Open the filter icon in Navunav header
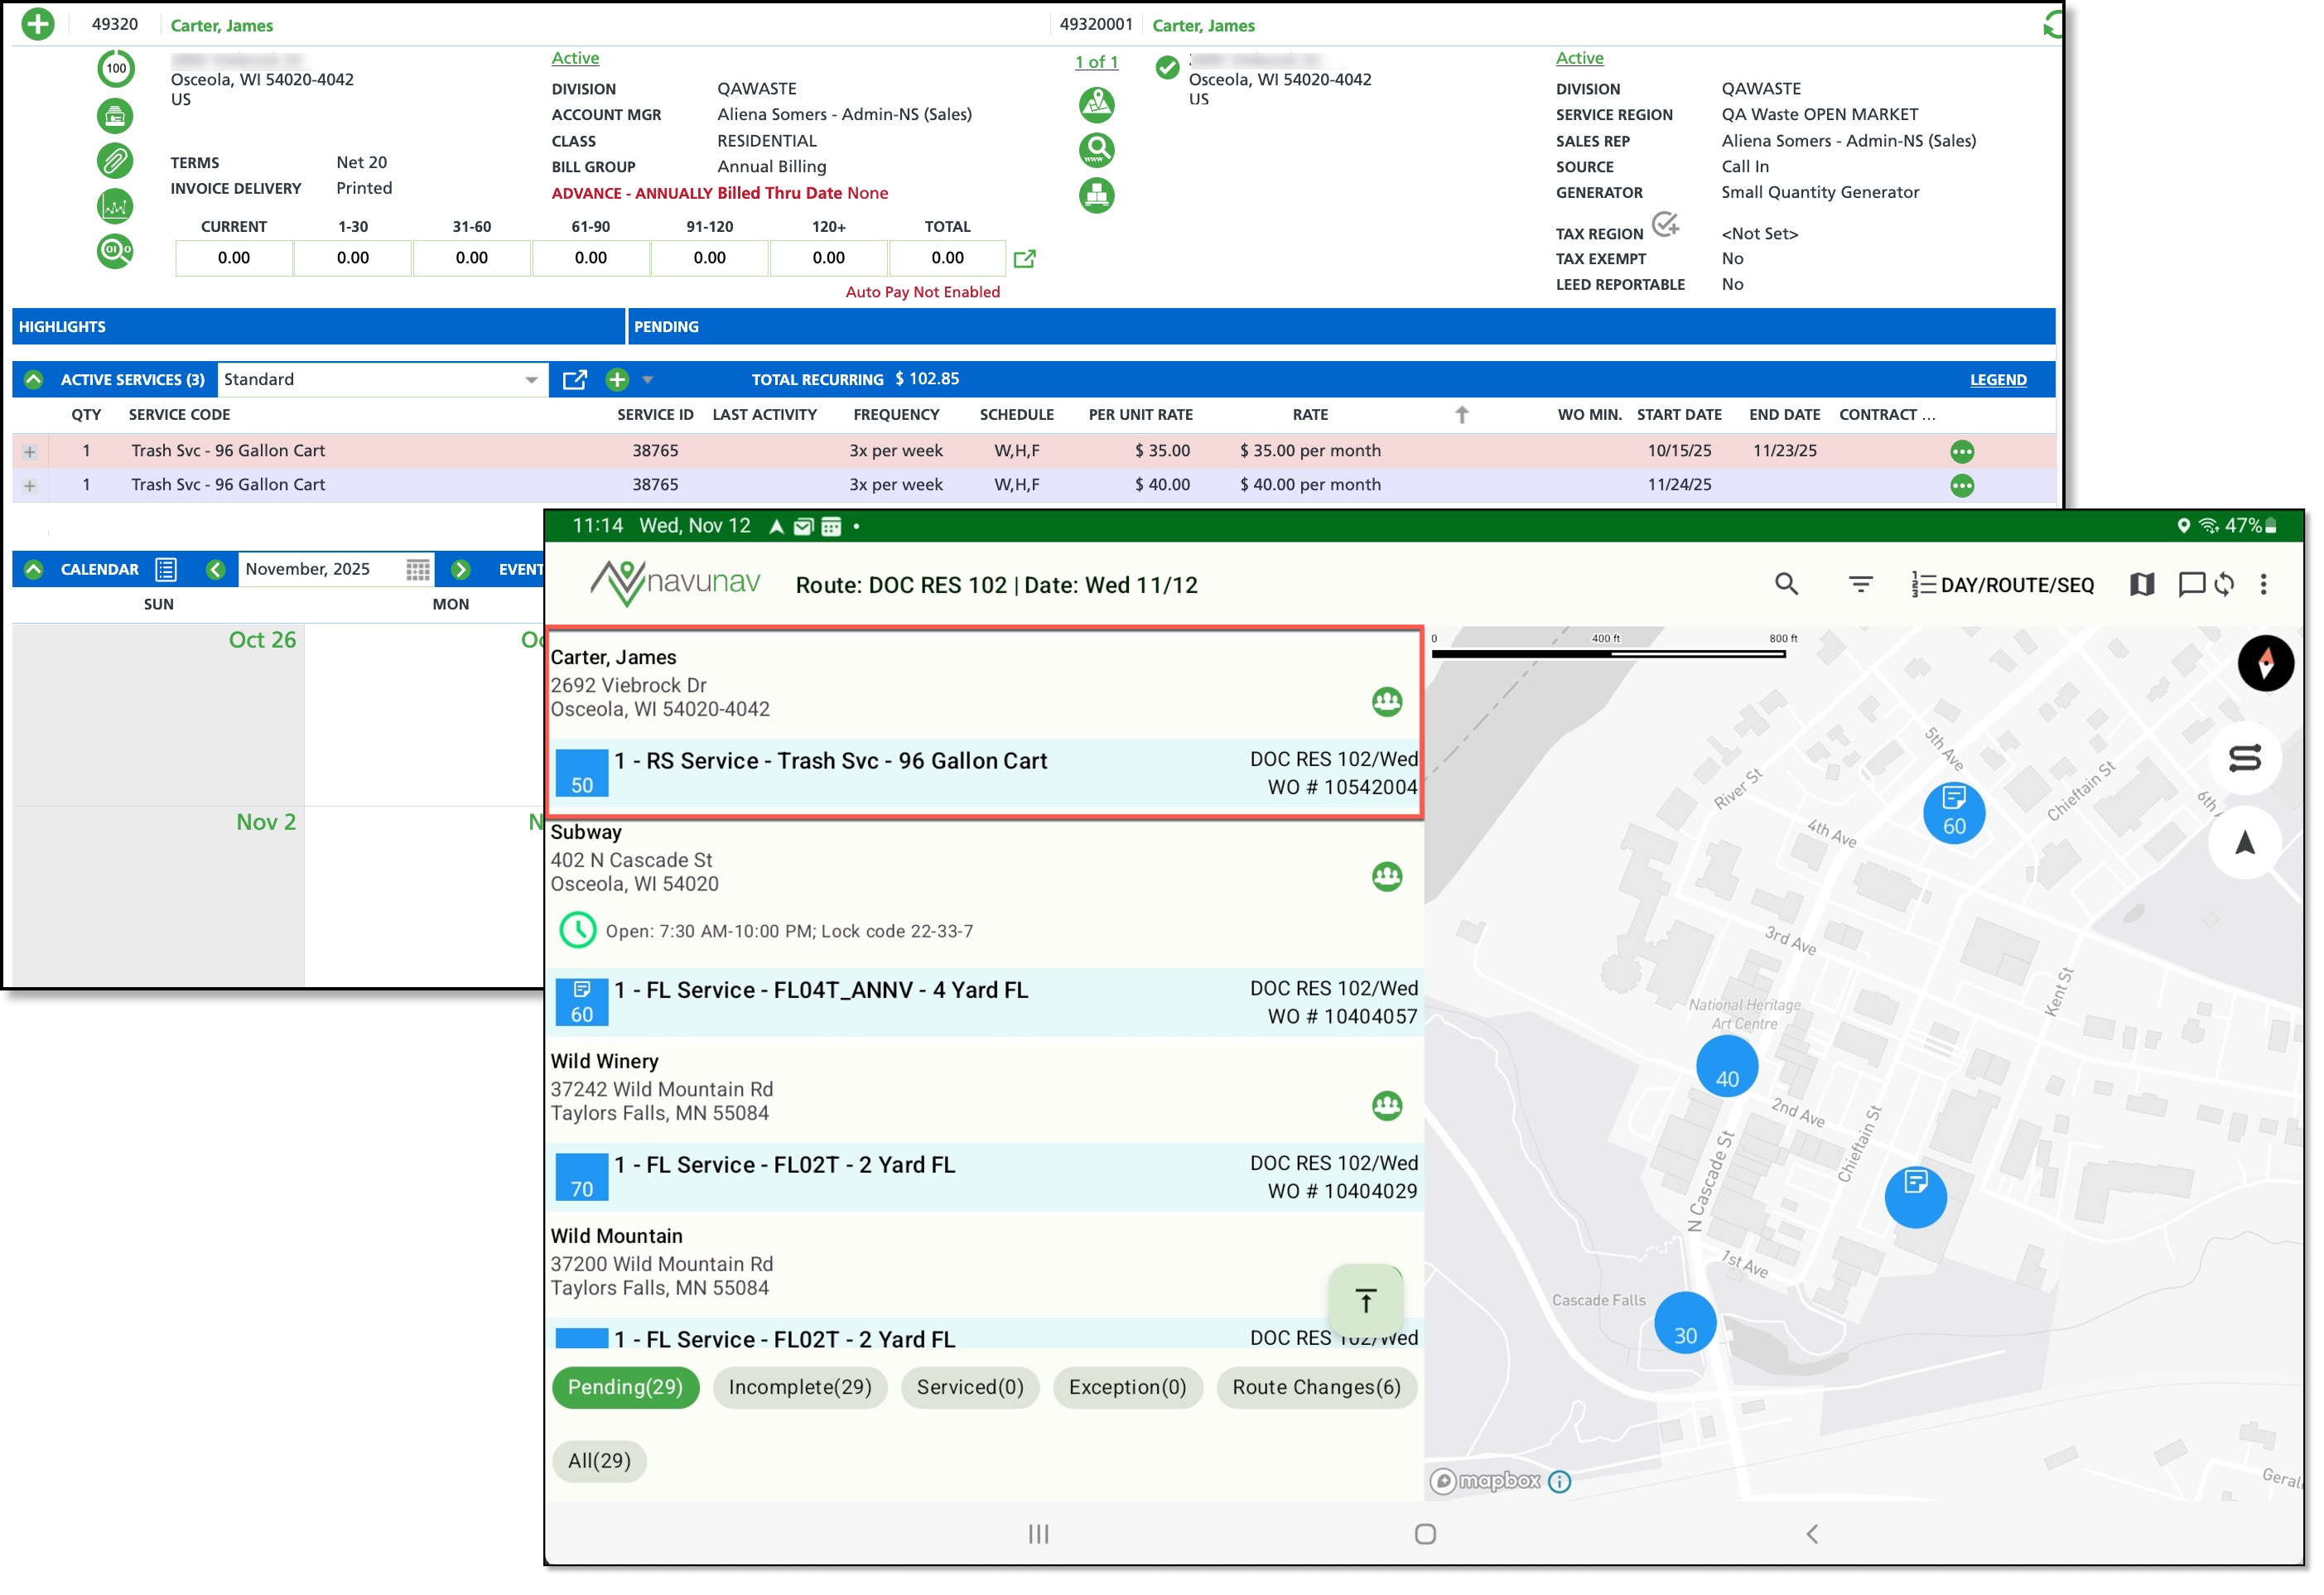This screenshot has height=1595, width=2324. tap(1860, 584)
